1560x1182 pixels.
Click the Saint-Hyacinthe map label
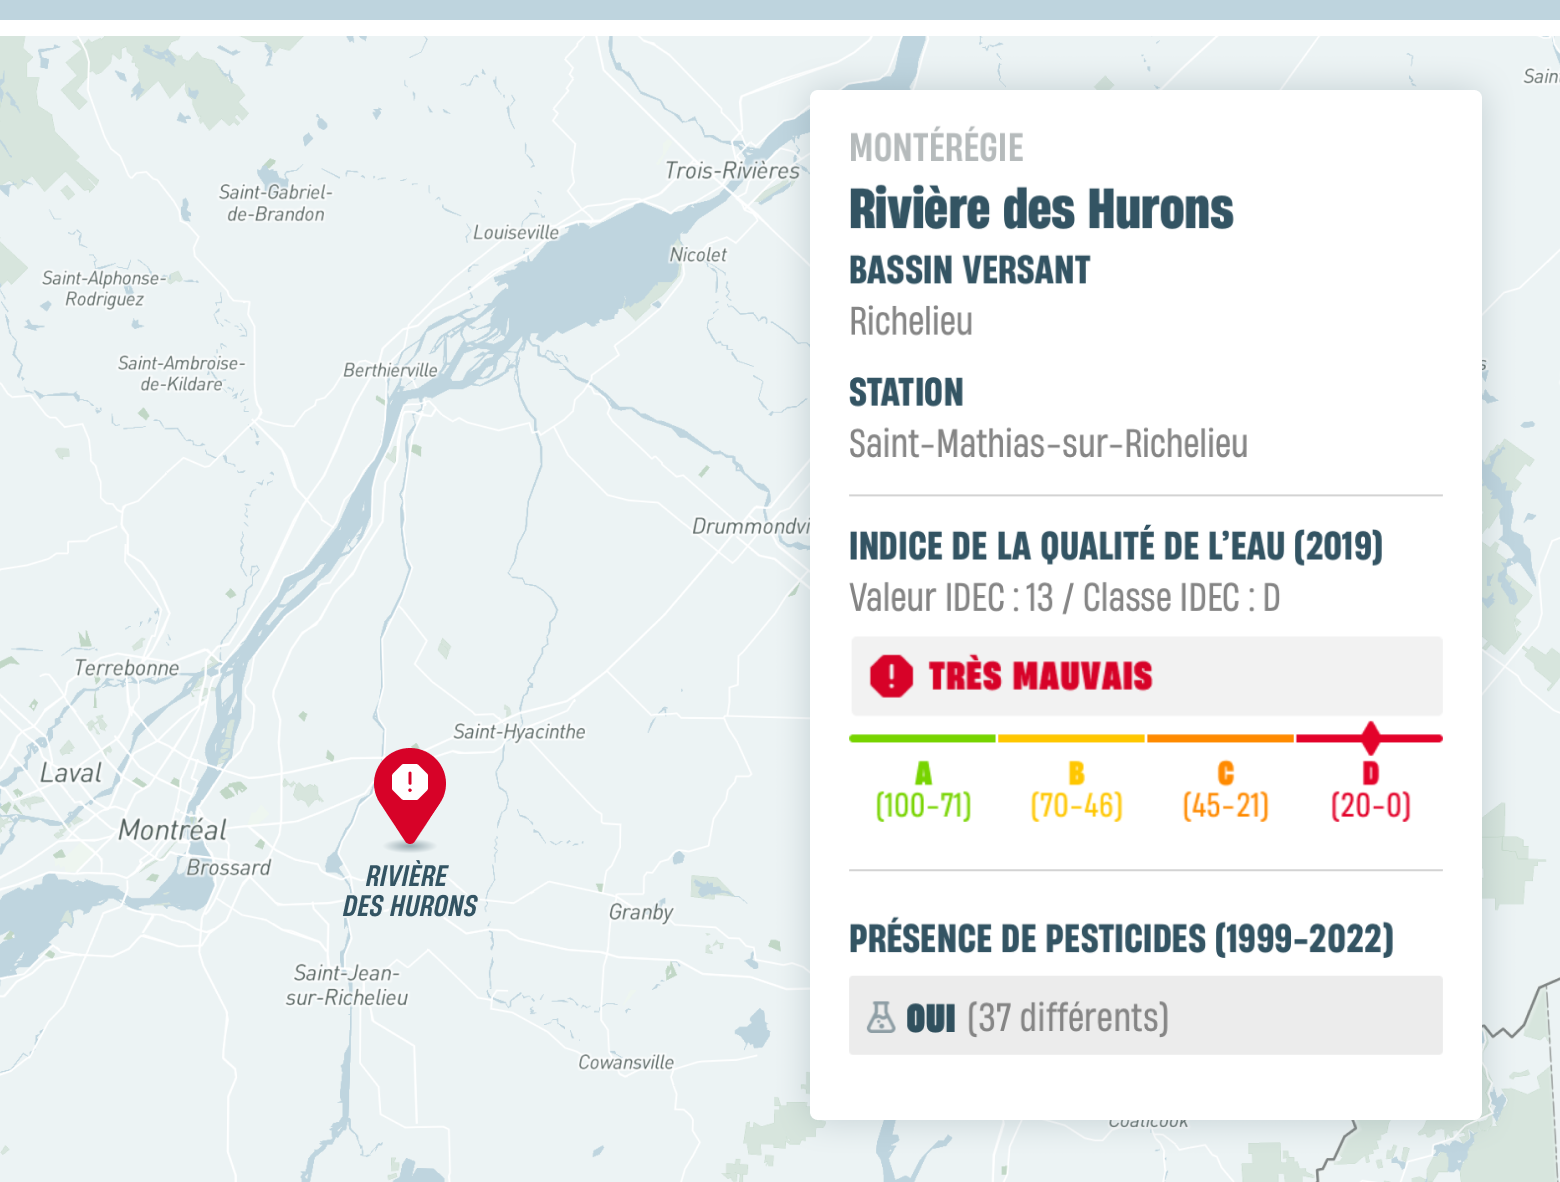519,731
